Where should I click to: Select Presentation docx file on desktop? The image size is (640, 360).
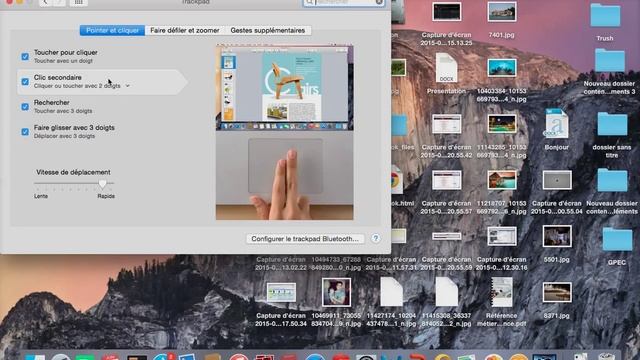[446, 68]
